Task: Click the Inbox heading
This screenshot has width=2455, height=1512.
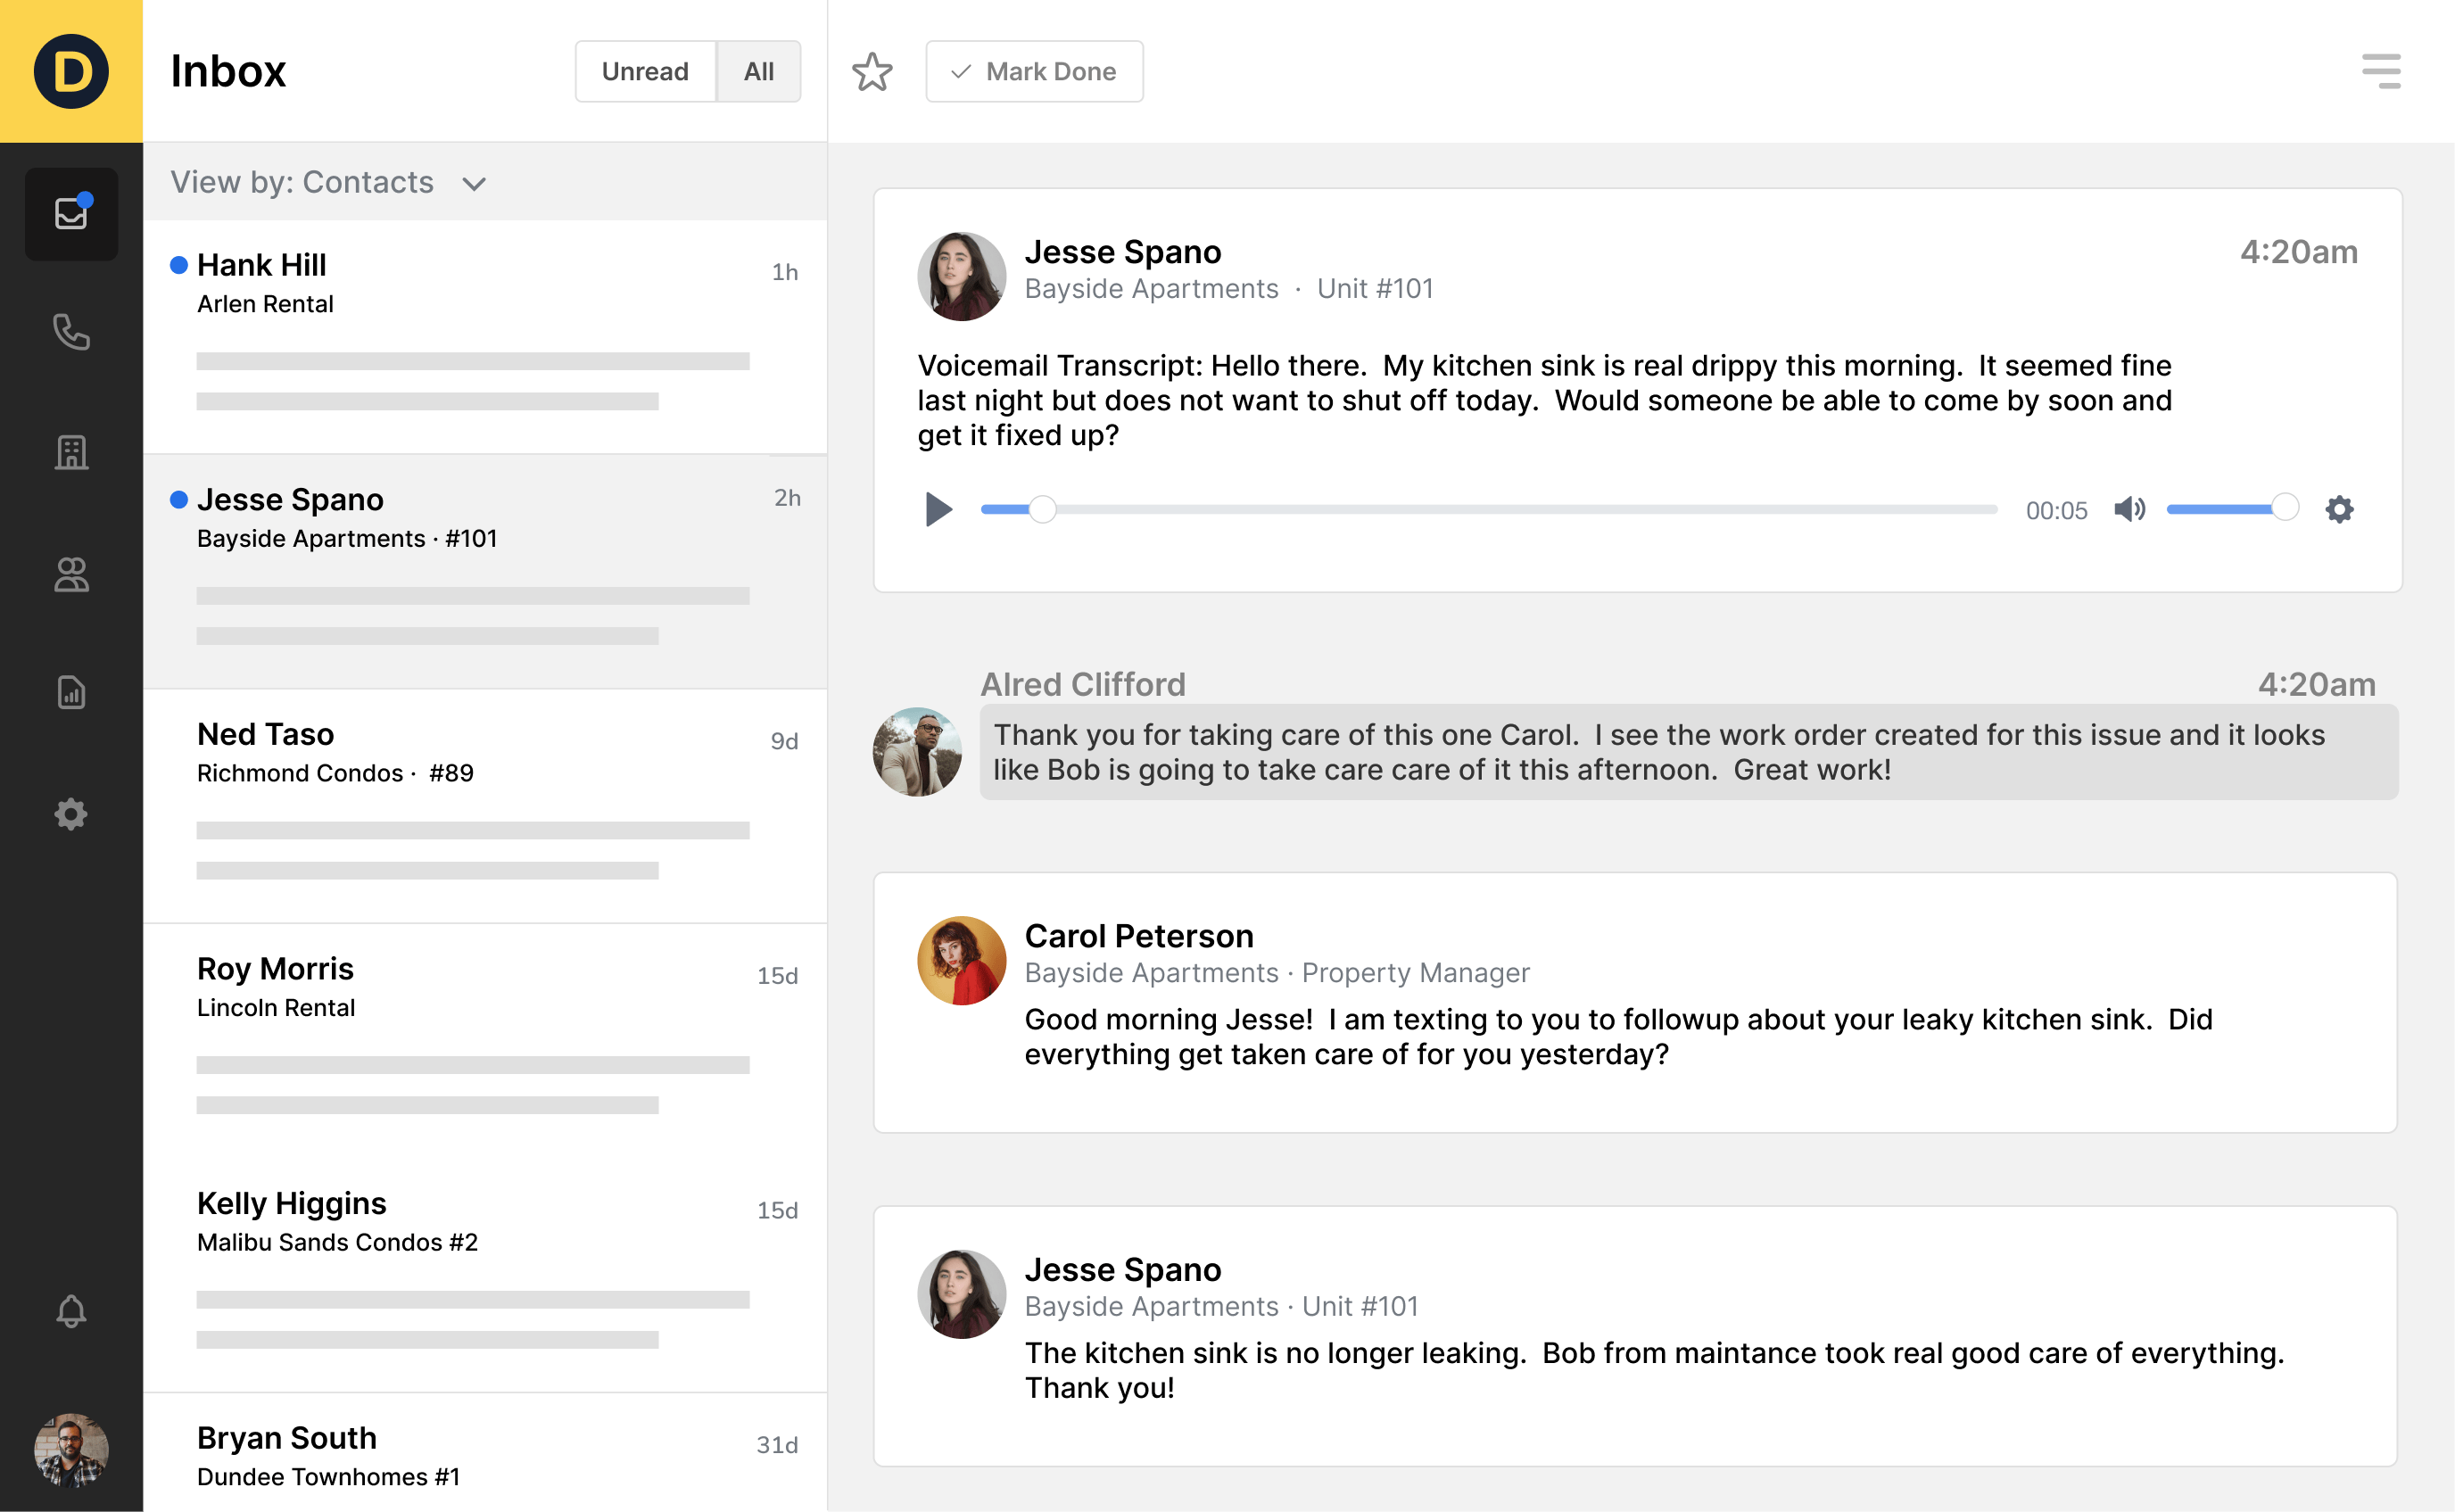Action: 228,71
